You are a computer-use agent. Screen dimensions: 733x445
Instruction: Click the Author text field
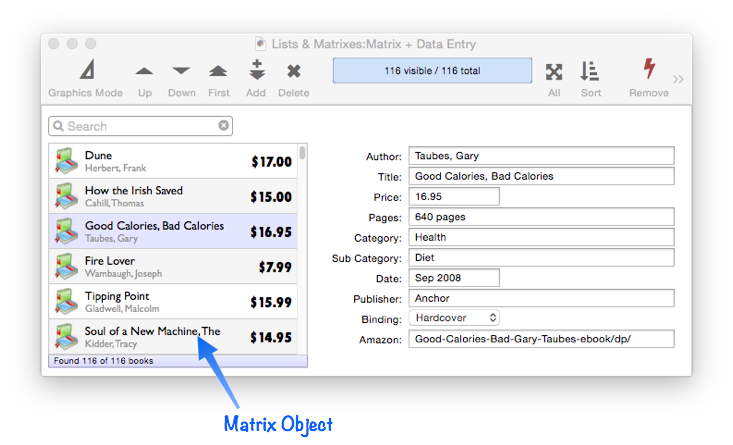(541, 156)
